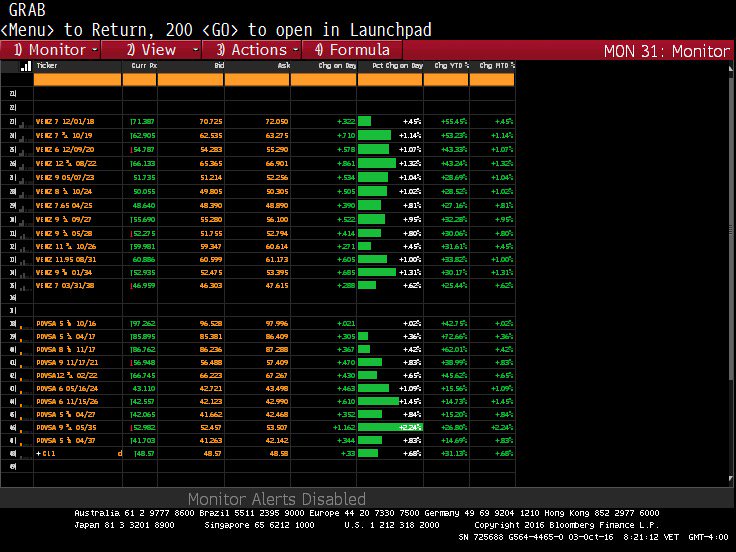Click the orange filter field under Act Chg on Day
This screenshot has height=552, width=736.
point(390,80)
